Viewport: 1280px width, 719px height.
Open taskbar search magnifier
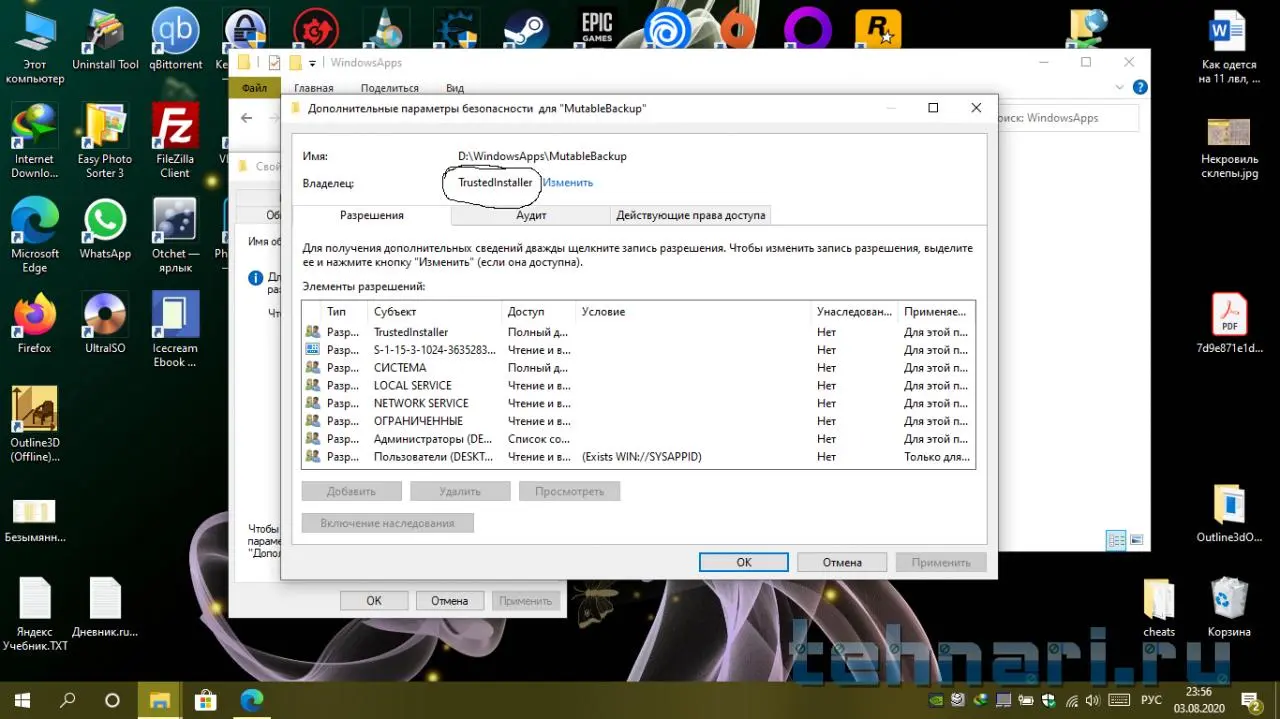pyautogui.click(x=68, y=700)
